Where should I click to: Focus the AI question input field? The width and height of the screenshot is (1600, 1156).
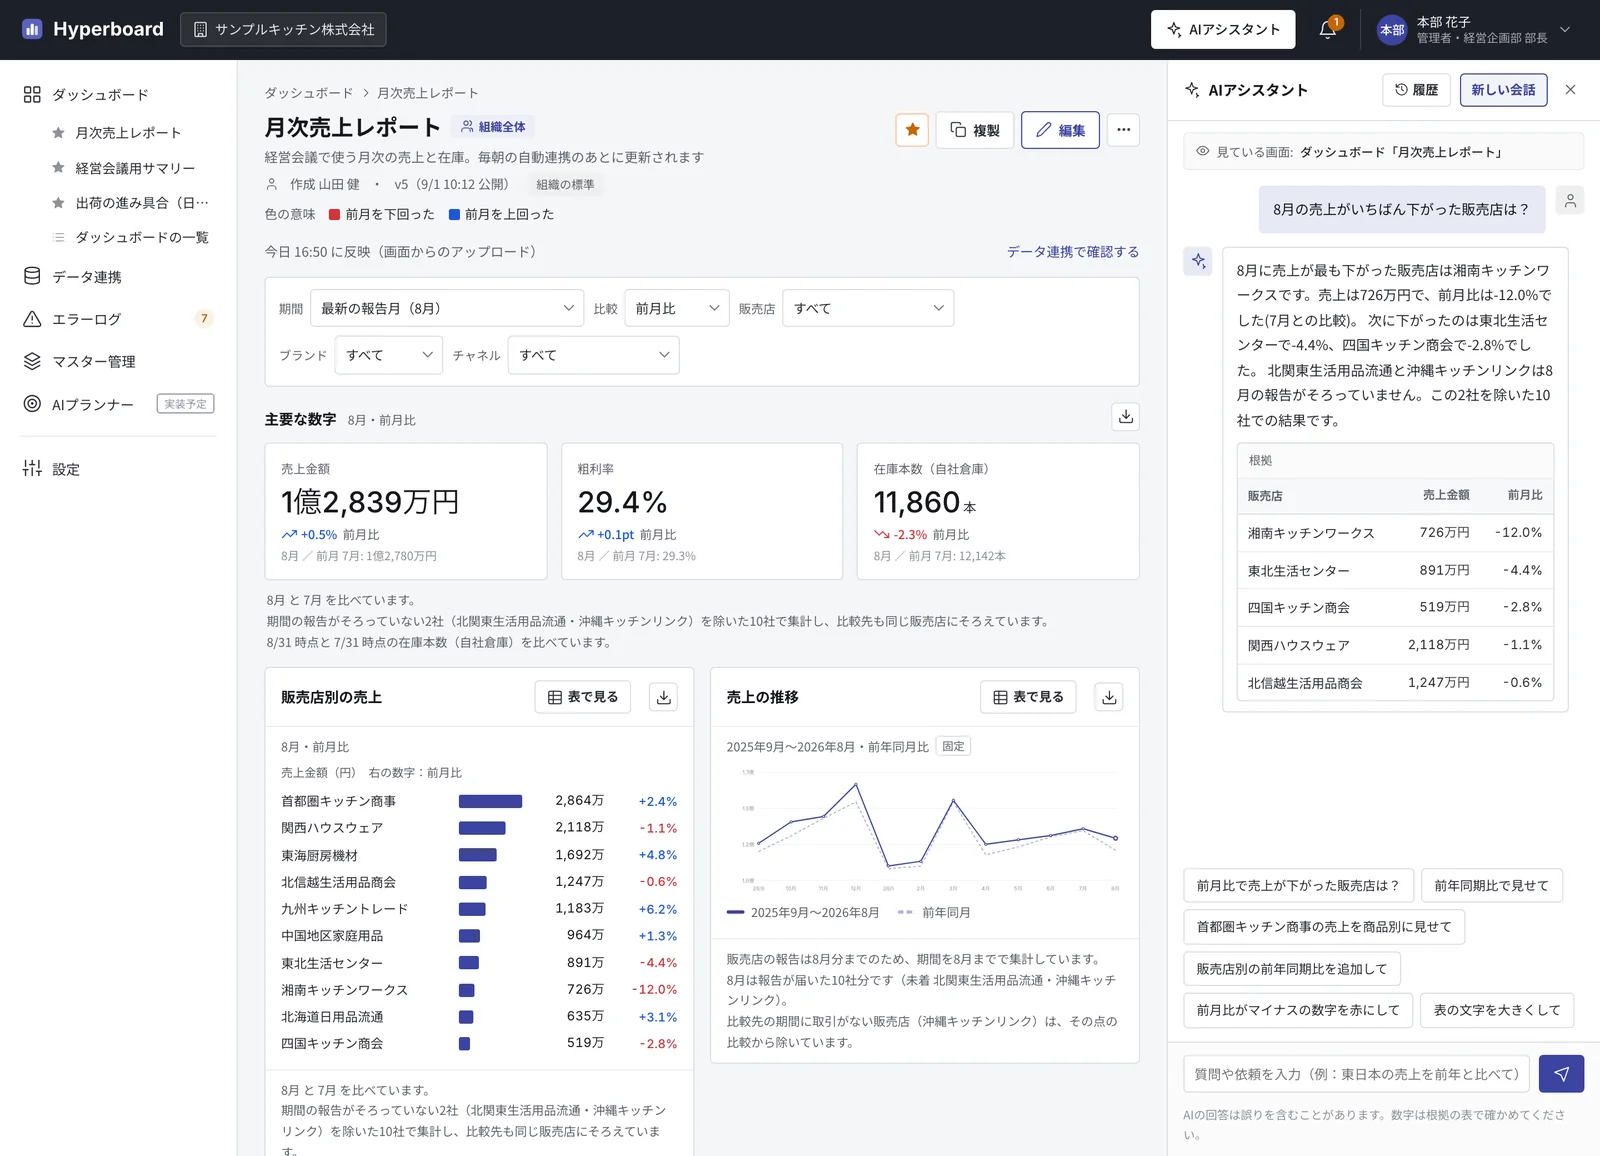tap(1356, 1074)
